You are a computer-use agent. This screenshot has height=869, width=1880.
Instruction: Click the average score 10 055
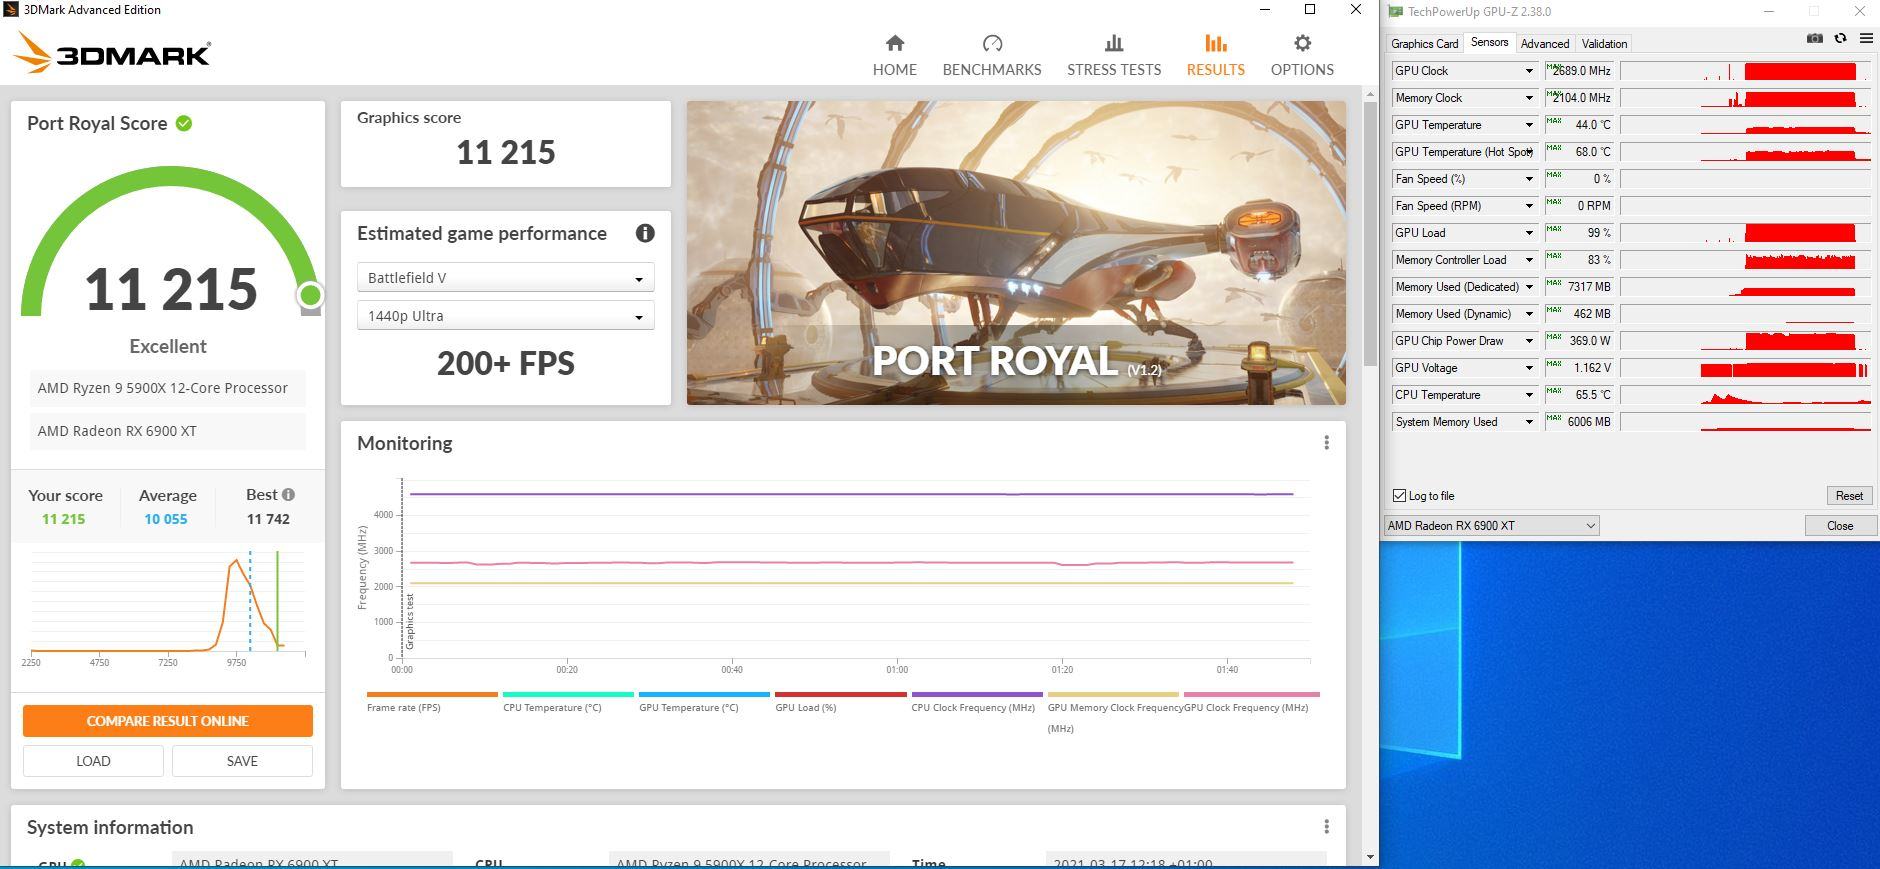(166, 519)
